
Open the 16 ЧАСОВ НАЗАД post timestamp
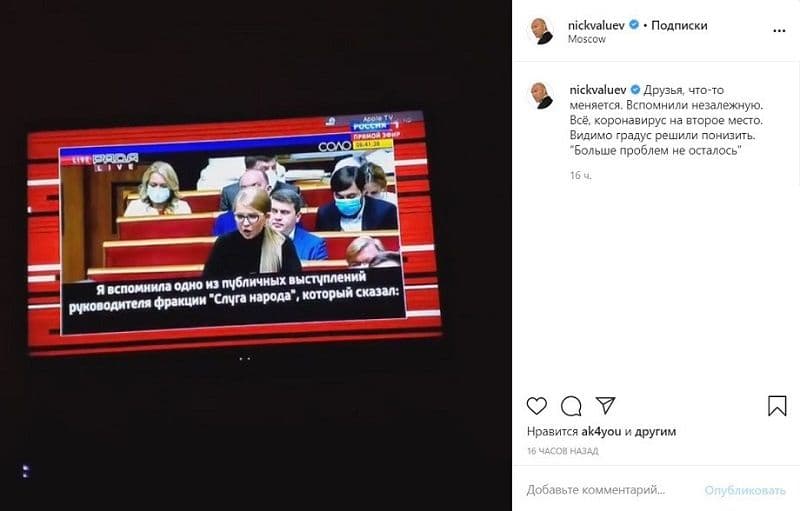(562, 451)
